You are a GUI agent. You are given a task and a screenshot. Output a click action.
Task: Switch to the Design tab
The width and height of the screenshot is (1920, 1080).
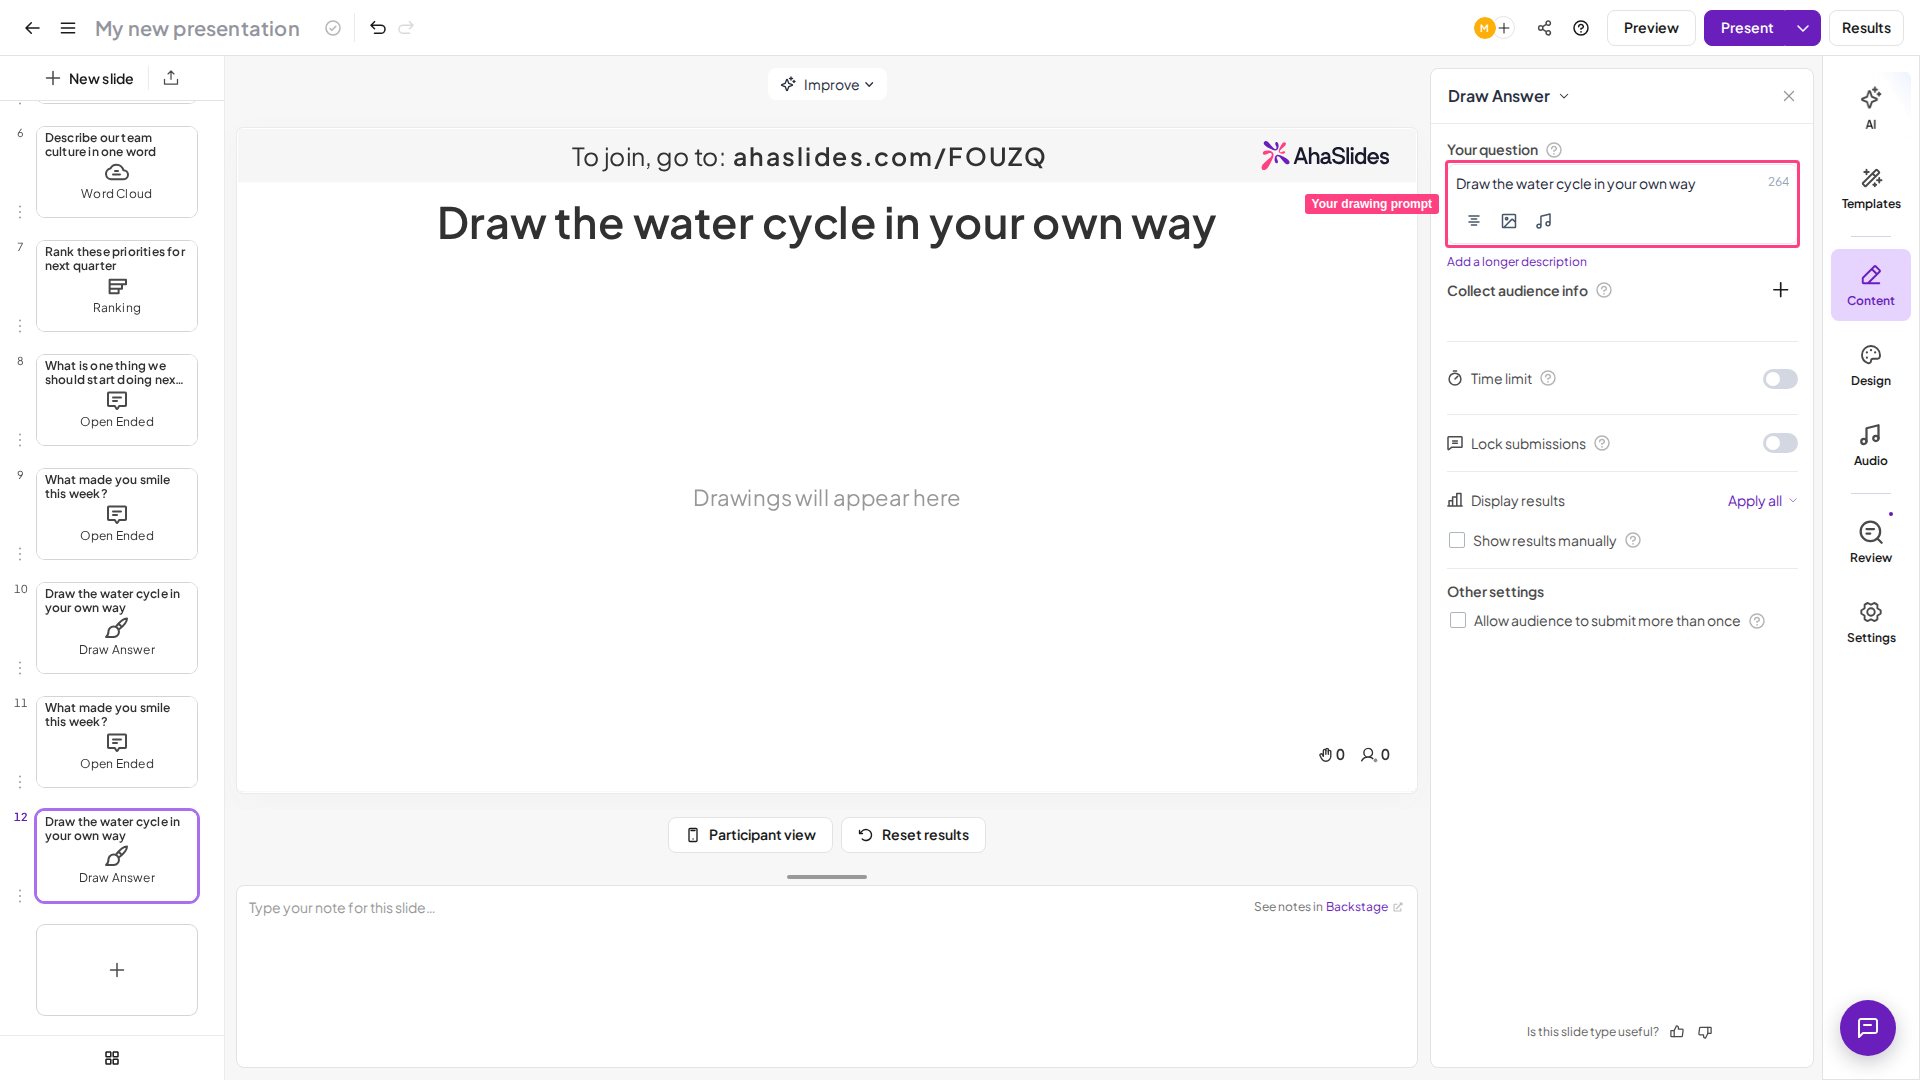1871,365
